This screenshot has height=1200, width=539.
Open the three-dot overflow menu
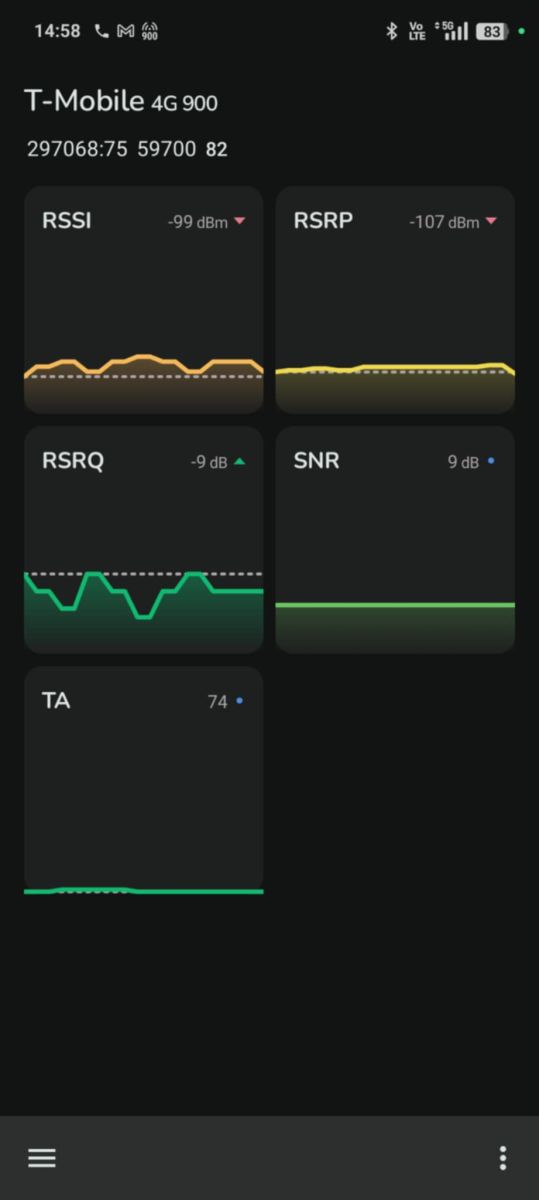502,1158
